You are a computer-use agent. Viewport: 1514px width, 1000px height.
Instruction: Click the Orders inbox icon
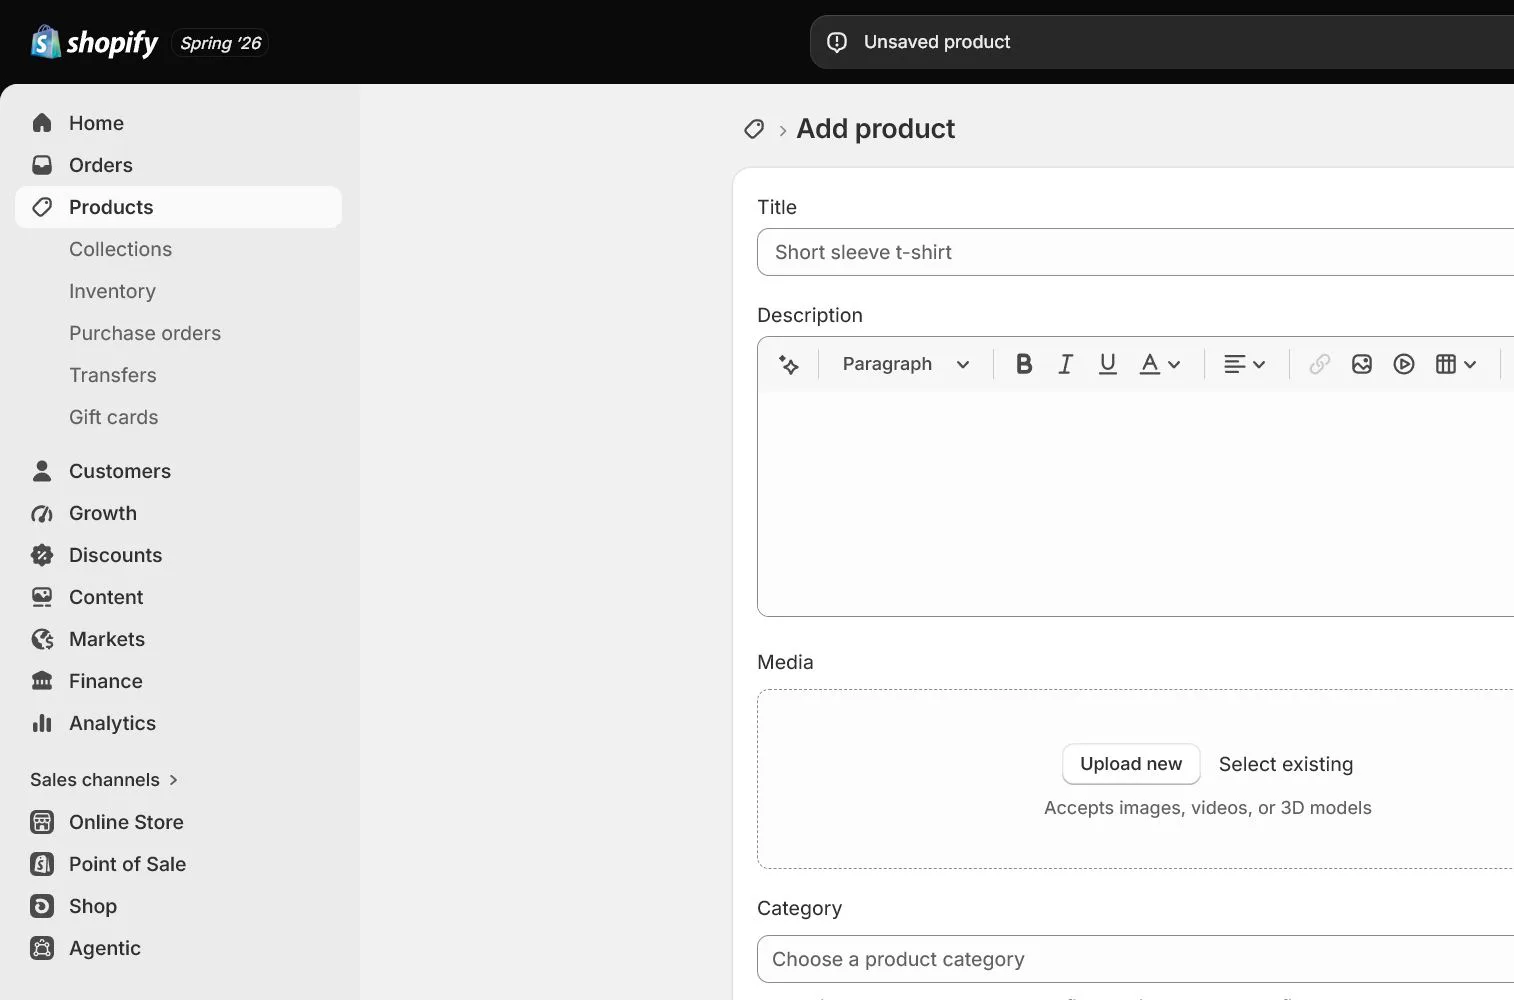(x=42, y=165)
